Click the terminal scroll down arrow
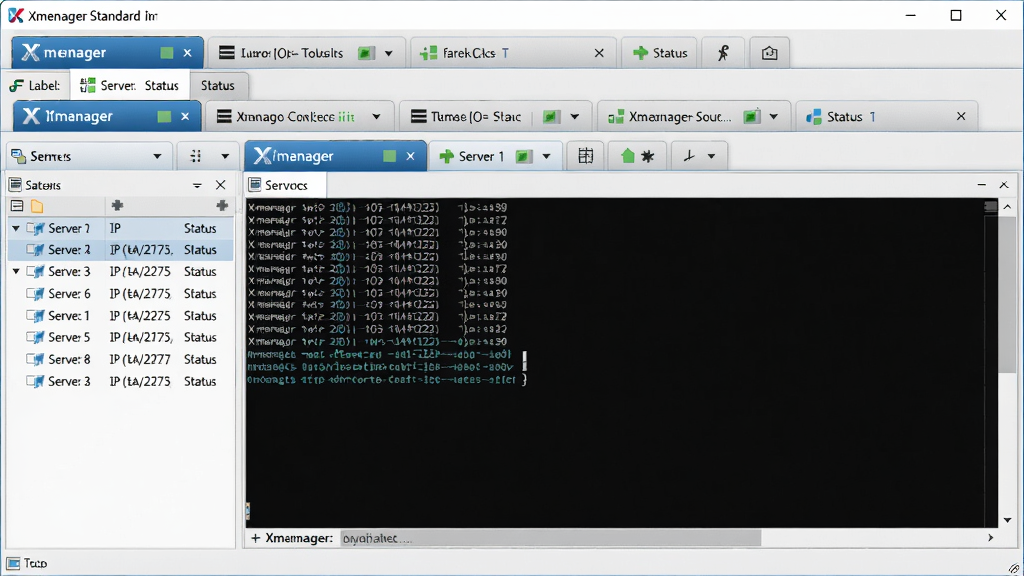 1007,520
